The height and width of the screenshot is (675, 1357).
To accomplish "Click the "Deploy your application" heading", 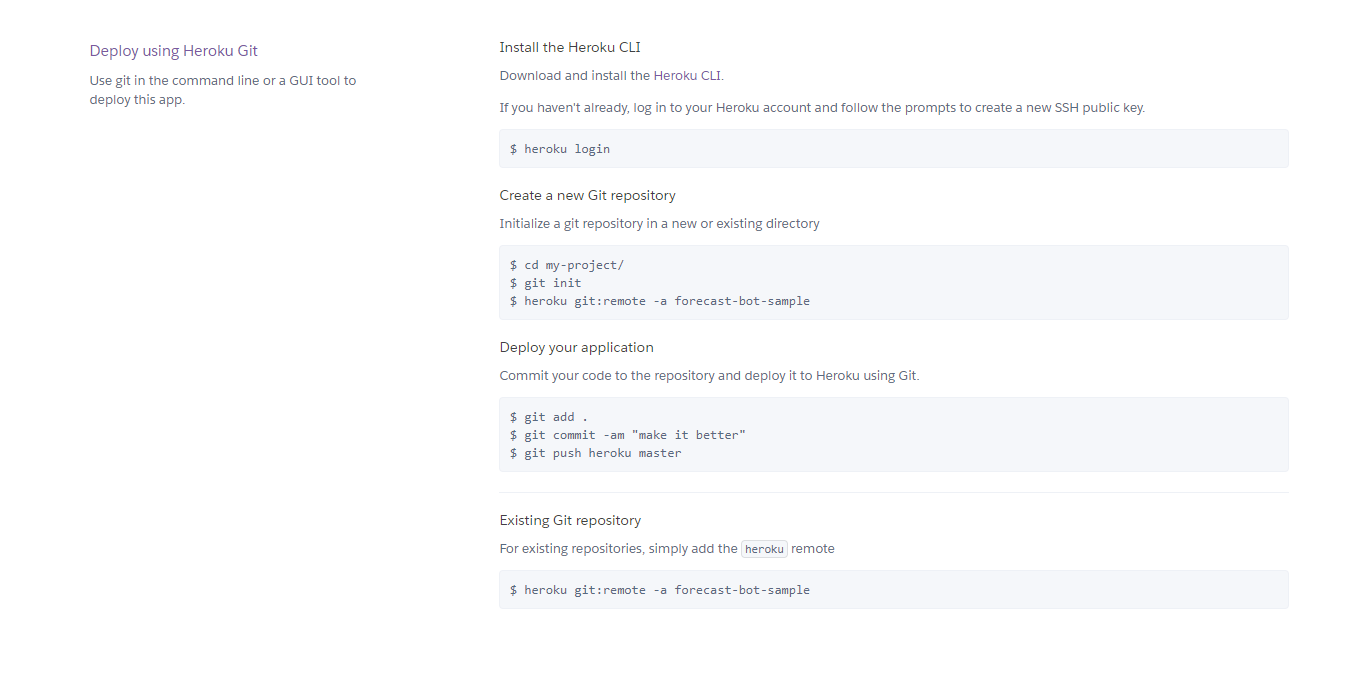I will coord(576,347).
